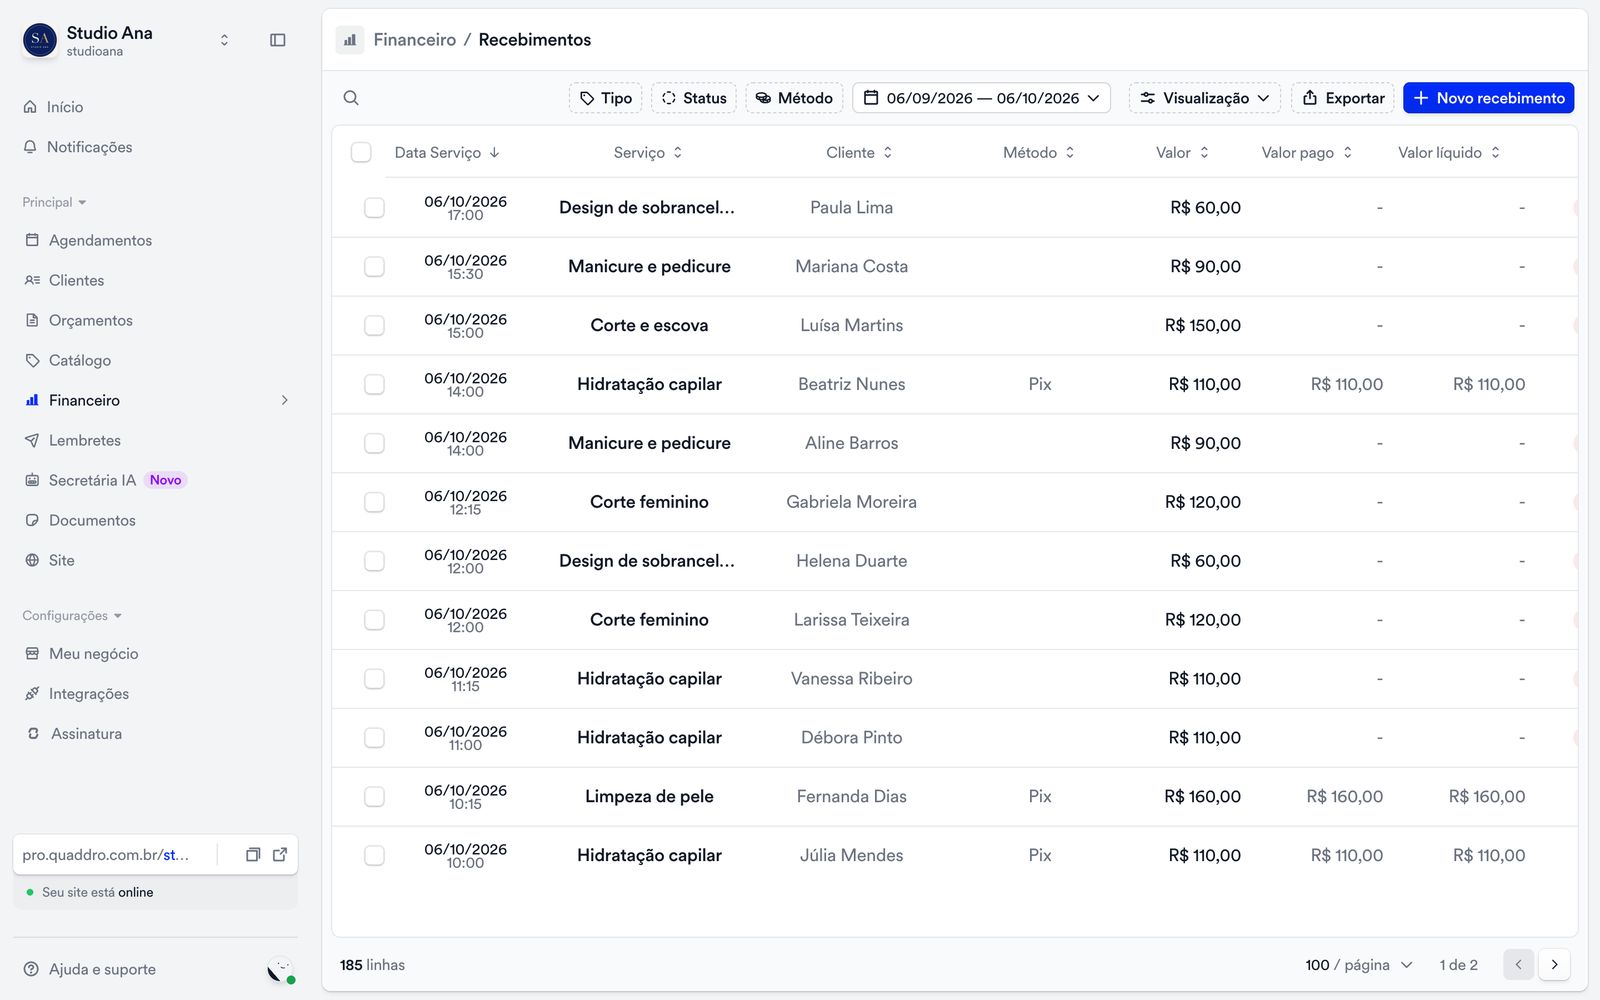Screen dimensions: 1600x1000
Task: Copy the site URL with the copy icon
Action: pyautogui.click(x=253, y=855)
